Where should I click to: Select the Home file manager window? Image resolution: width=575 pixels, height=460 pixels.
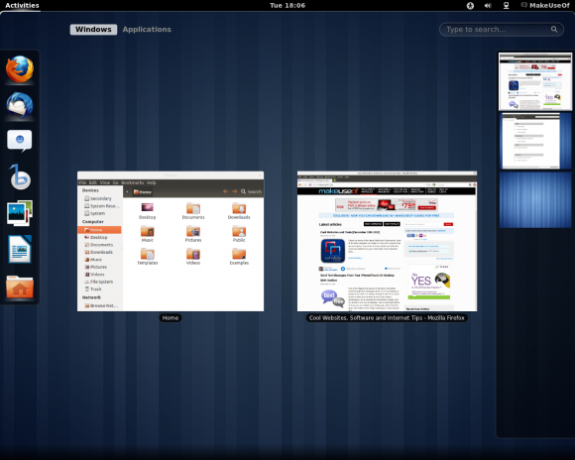point(171,241)
